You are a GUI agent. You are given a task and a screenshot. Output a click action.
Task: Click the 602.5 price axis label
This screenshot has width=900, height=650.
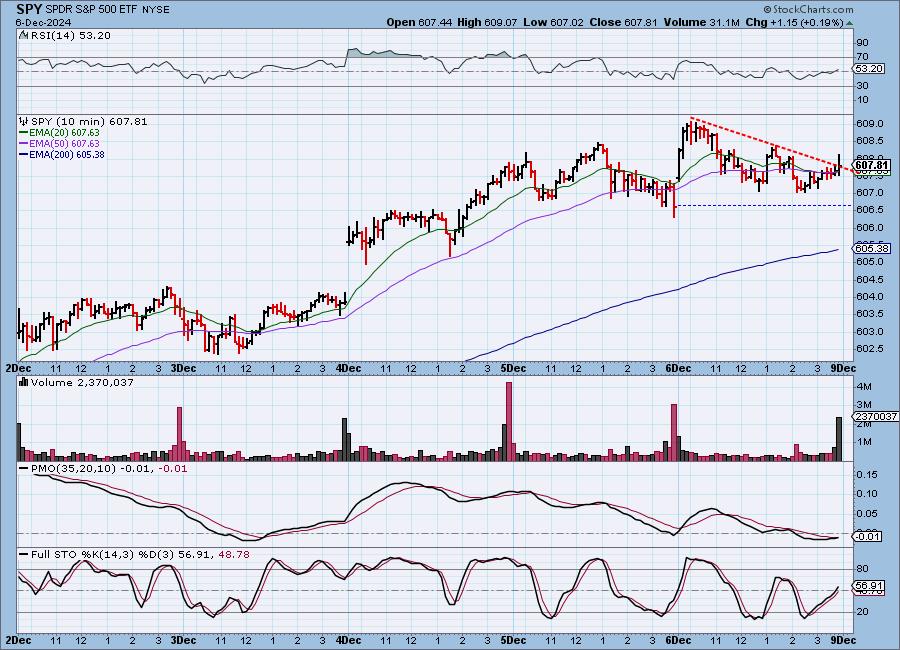(x=869, y=349)
